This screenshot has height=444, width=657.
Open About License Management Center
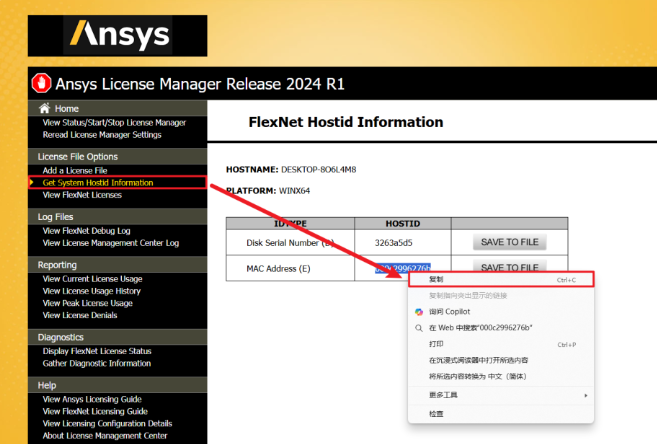105,436
